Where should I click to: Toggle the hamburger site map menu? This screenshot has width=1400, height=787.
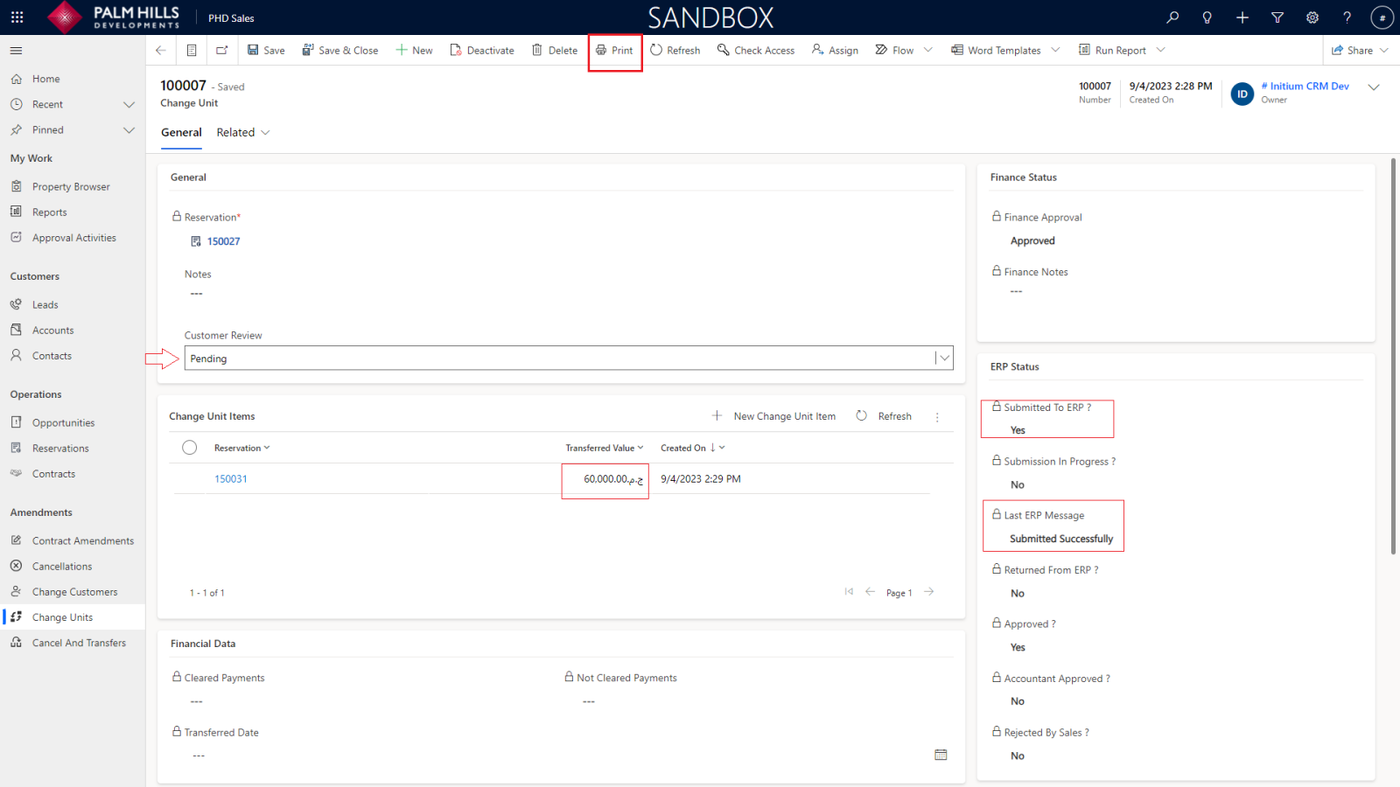[x=16, y=50]
